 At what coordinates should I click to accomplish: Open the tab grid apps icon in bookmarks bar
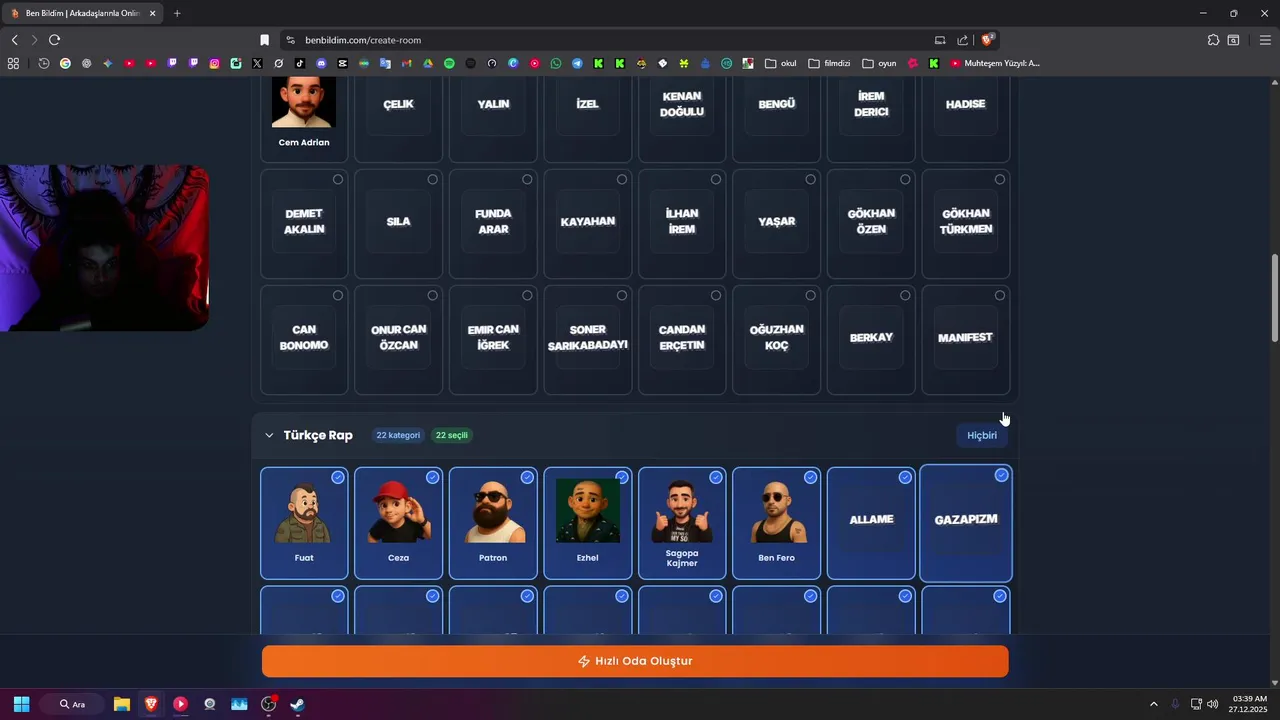(13, 63)
